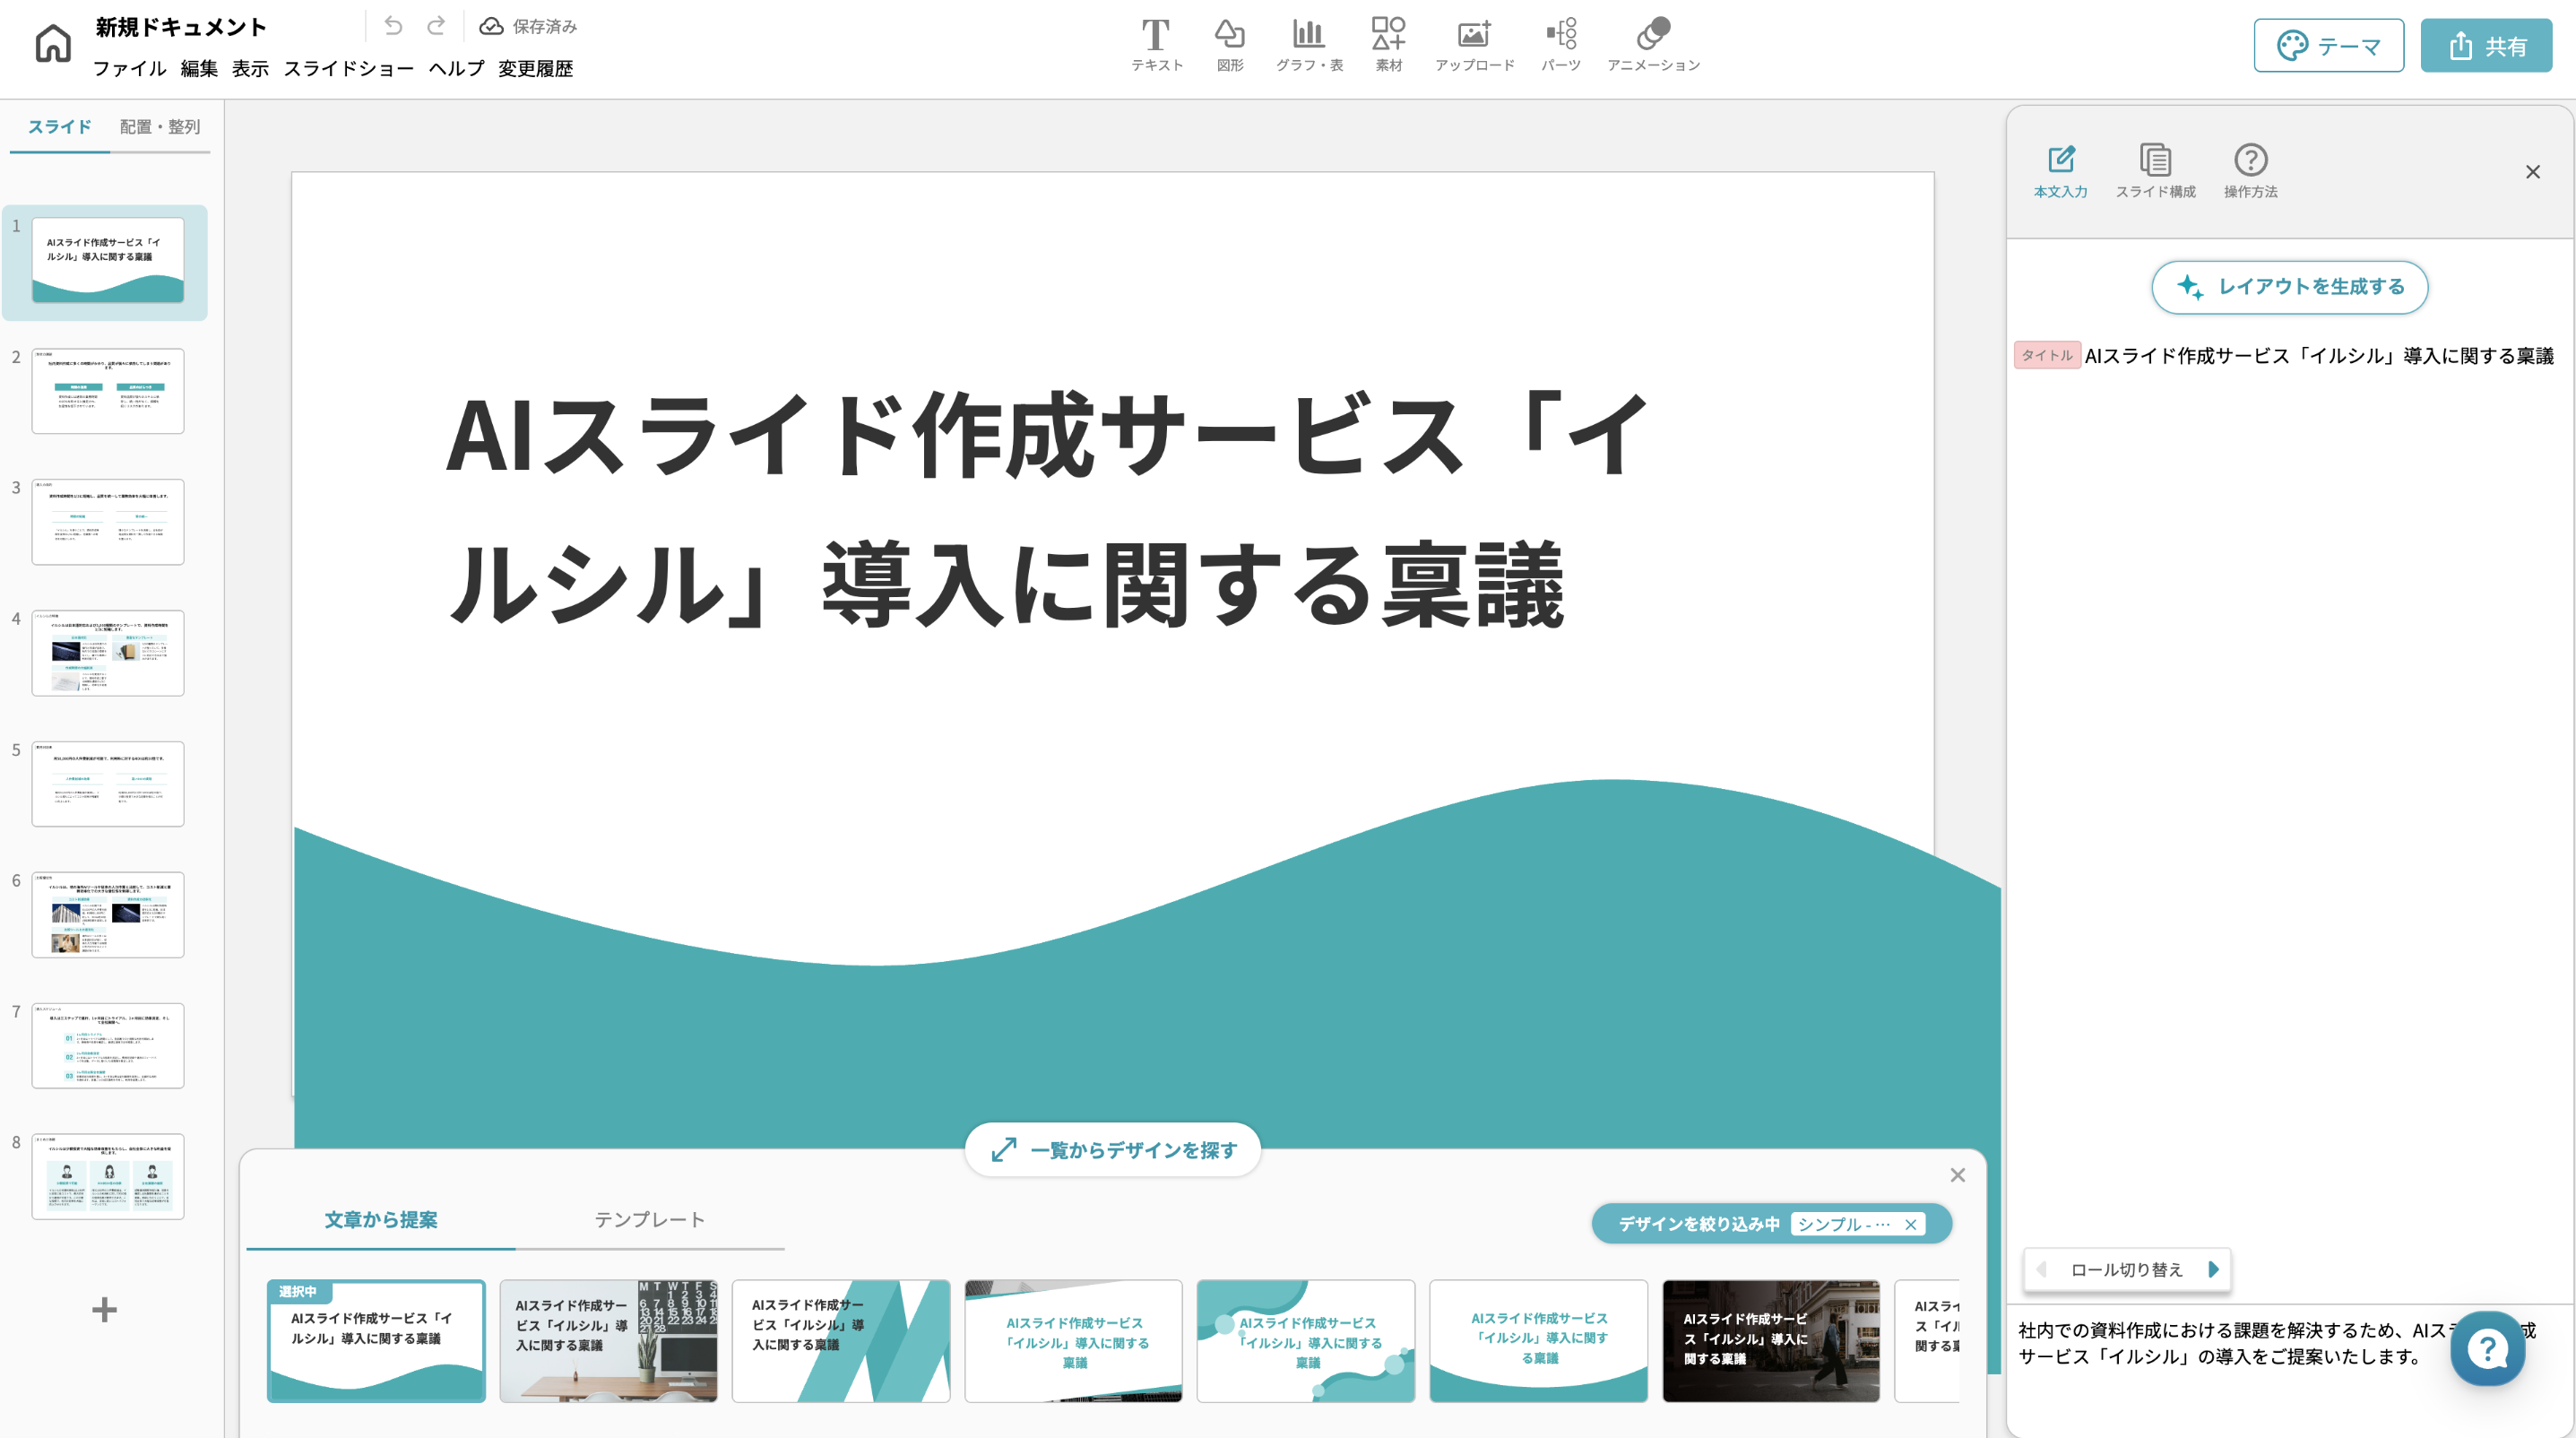Open the 変更履歴 menu
The image size is (2576, 1438).
[x=535, y=68]
